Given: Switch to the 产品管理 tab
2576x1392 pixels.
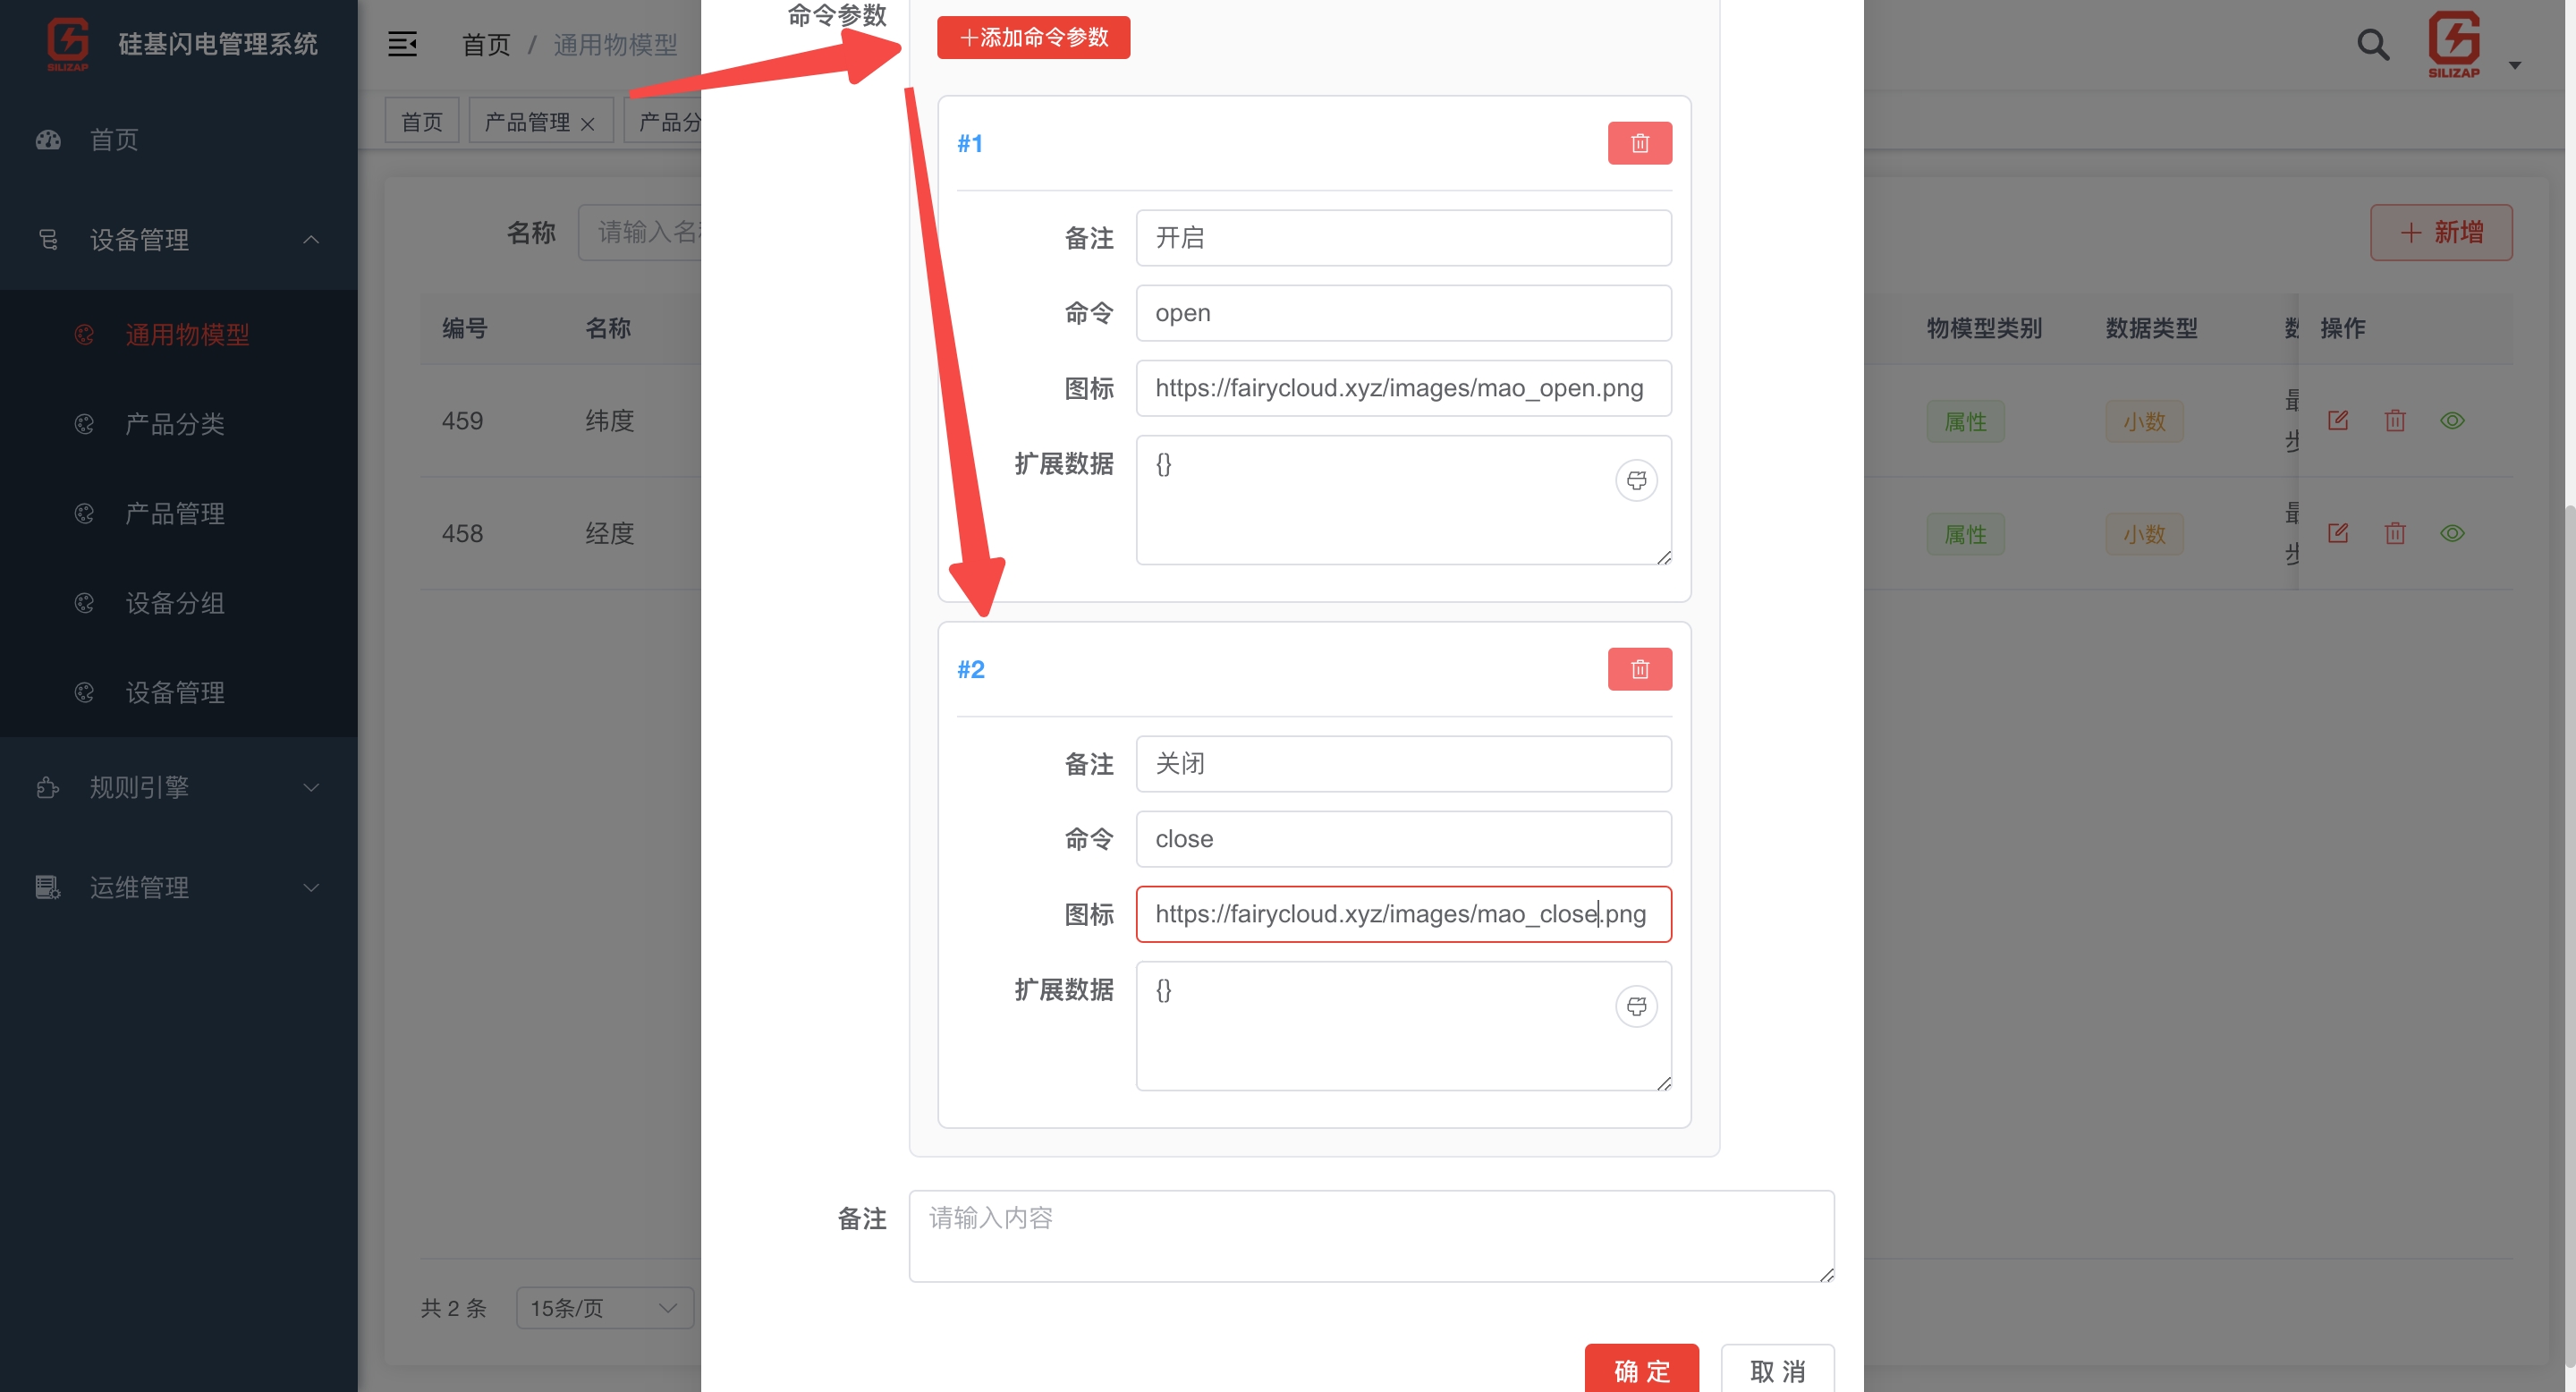Looking at the screenshot, I should click(x=527, y=122).
